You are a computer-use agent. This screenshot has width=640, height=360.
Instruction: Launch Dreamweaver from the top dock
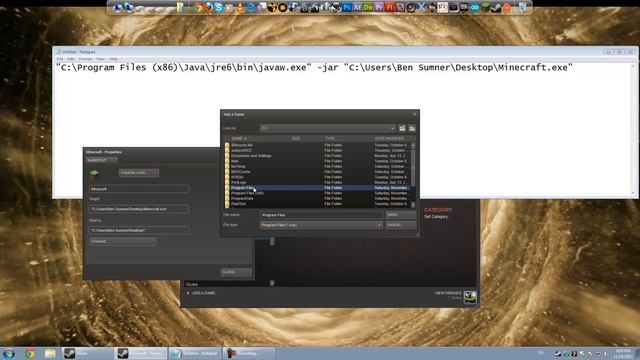pyautogui.click(x=368, y=7)
